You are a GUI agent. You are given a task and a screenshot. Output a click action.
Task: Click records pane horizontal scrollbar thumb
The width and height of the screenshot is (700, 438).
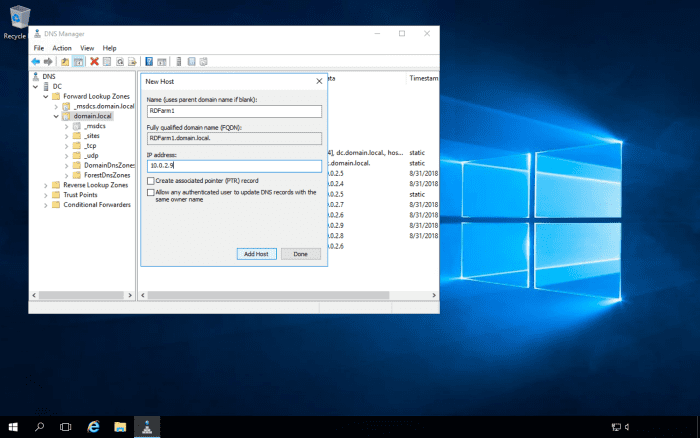[268, 295]
